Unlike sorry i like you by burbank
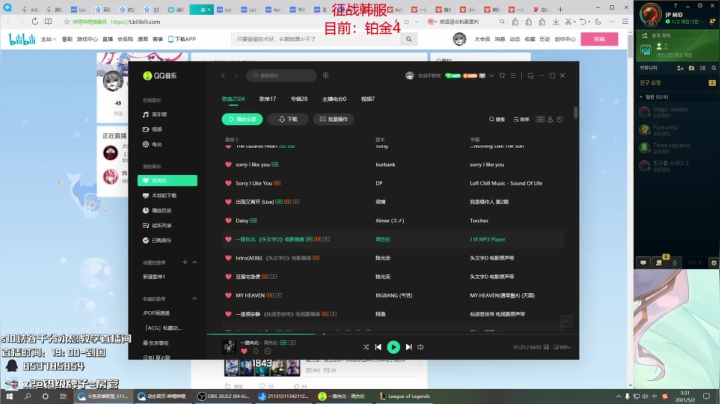This screenshot has width=720, height=404. click(228, 164)
